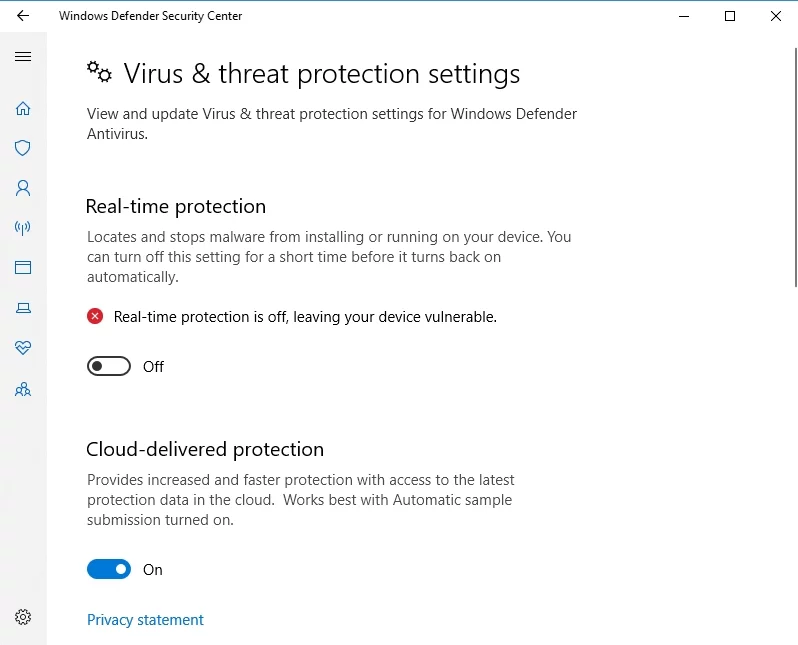798x645 pixels.
Task: Open Settings gear at sidebar bottom
Action: (x=23, y=617)
